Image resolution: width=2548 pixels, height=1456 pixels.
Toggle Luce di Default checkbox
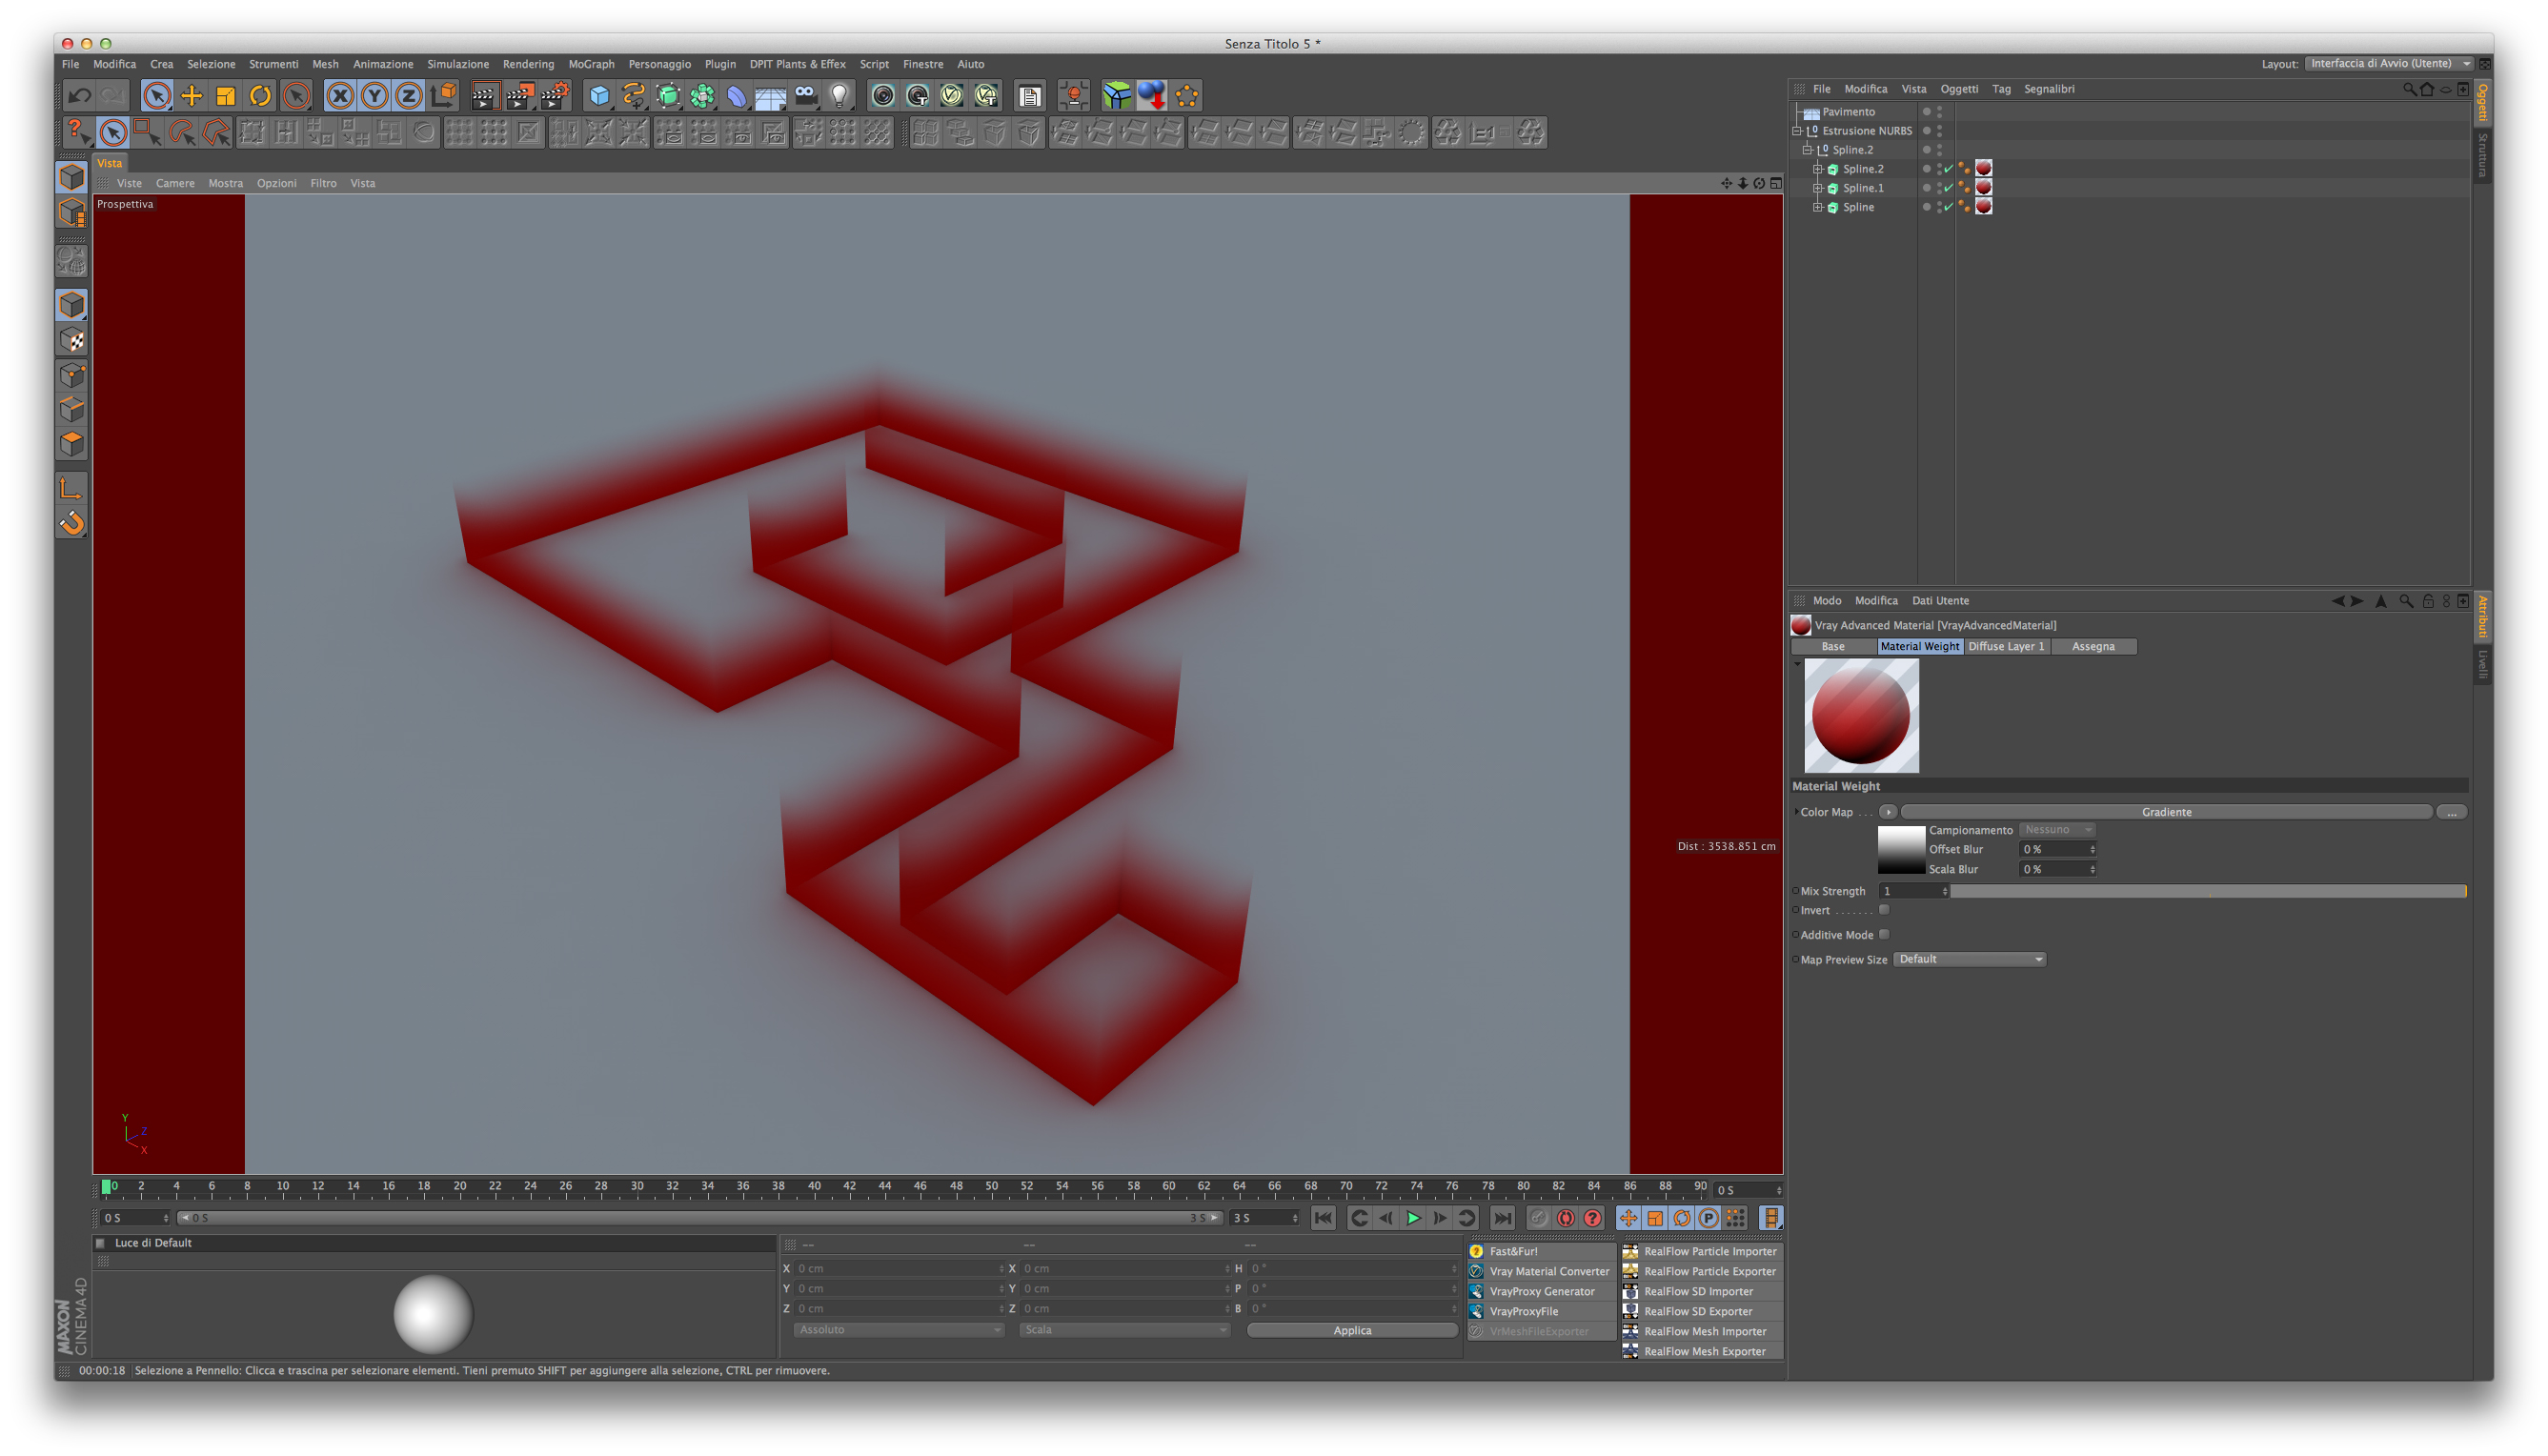tap(101, 1243)
